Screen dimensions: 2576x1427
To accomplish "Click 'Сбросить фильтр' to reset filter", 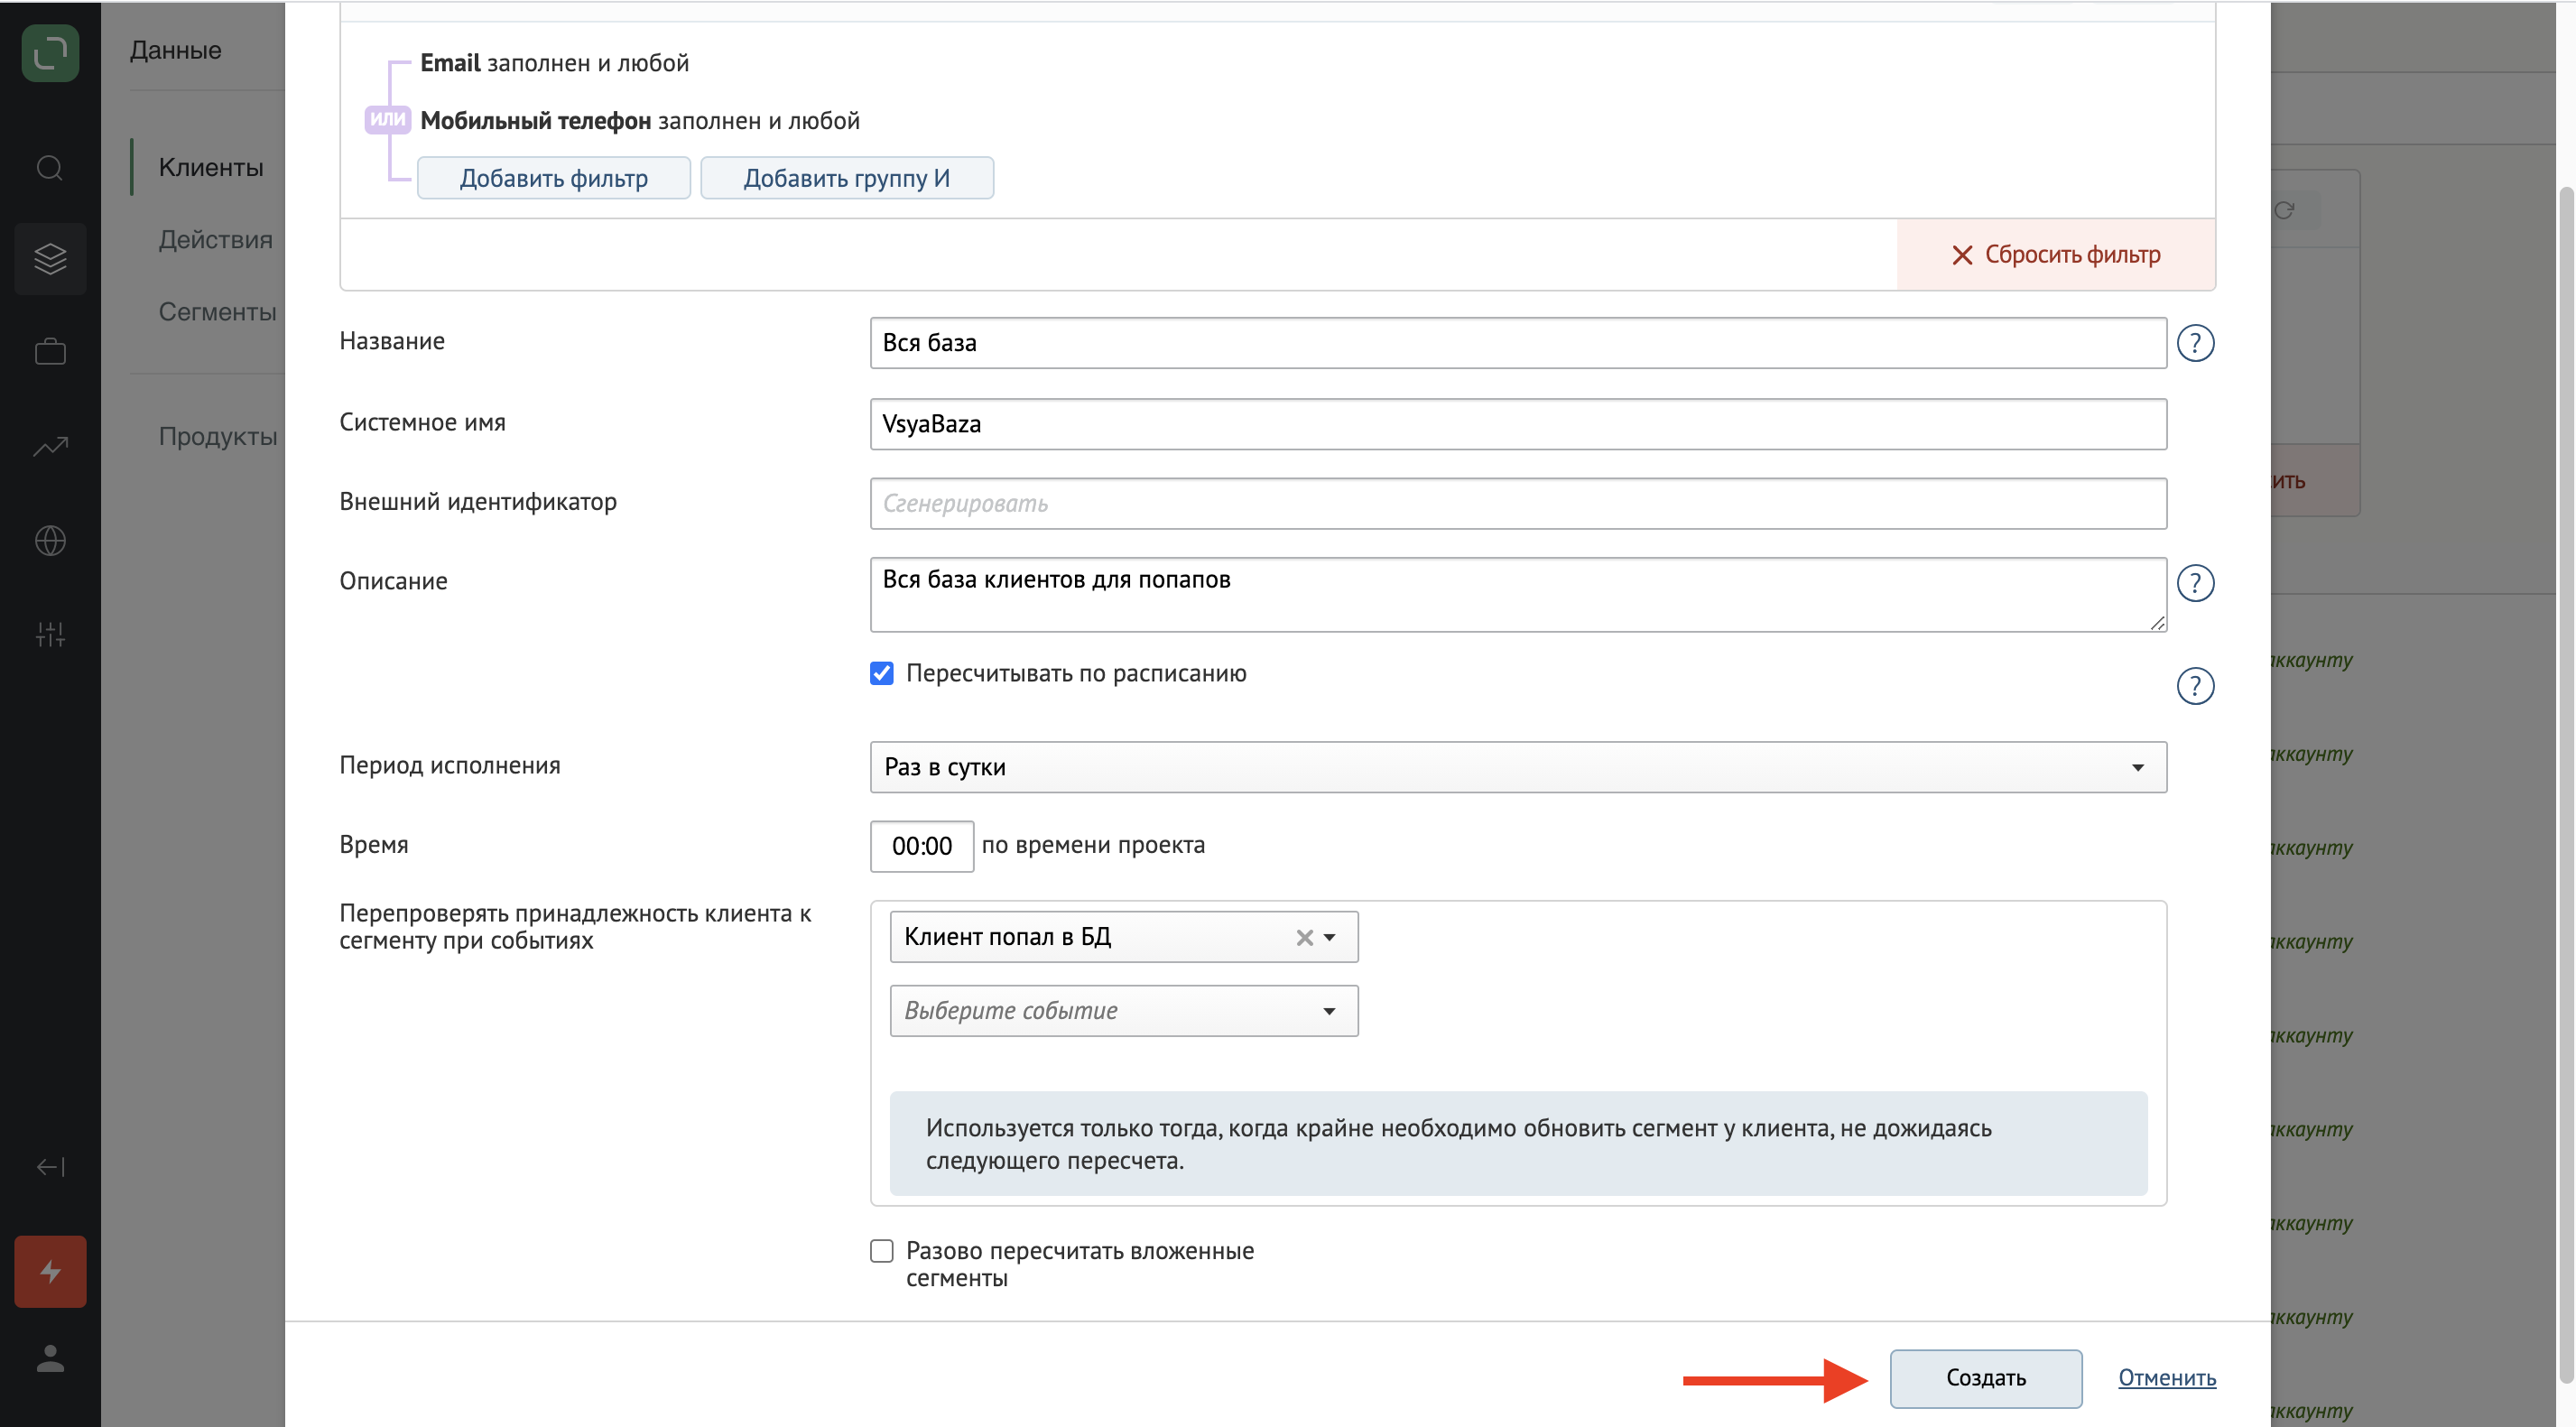I will click(x=2056, y=254).
